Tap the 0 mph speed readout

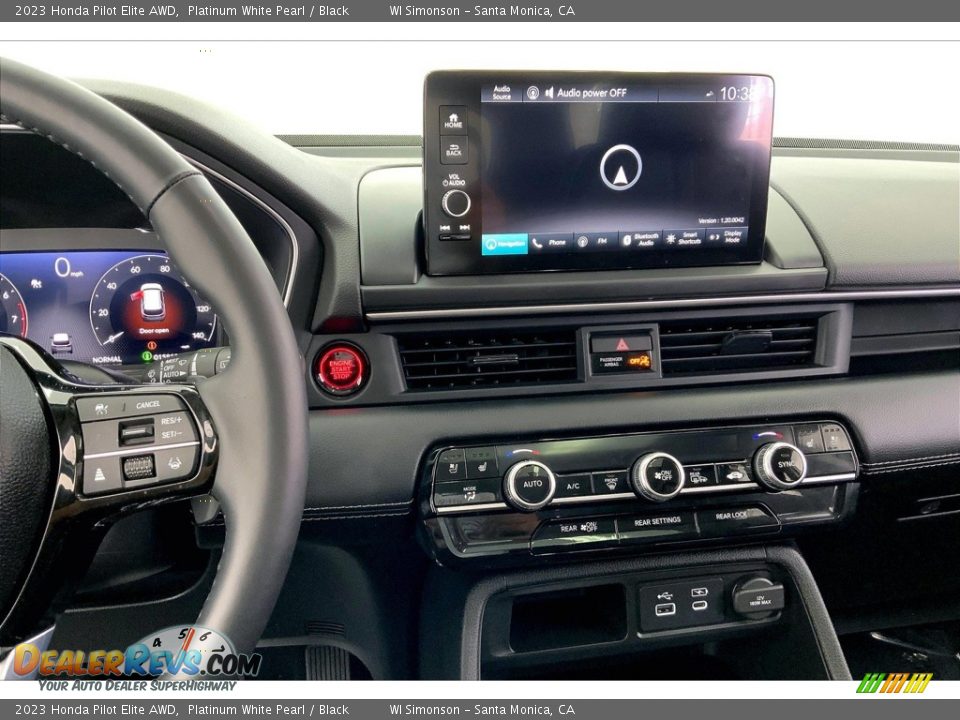67,268
